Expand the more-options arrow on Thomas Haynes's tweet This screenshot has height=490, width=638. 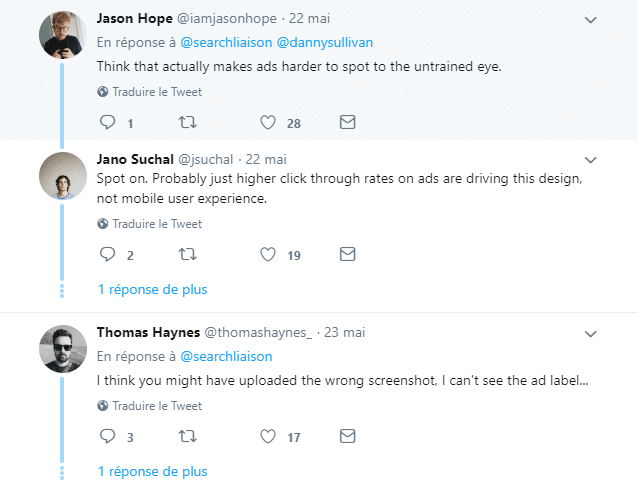pos(590,334)
